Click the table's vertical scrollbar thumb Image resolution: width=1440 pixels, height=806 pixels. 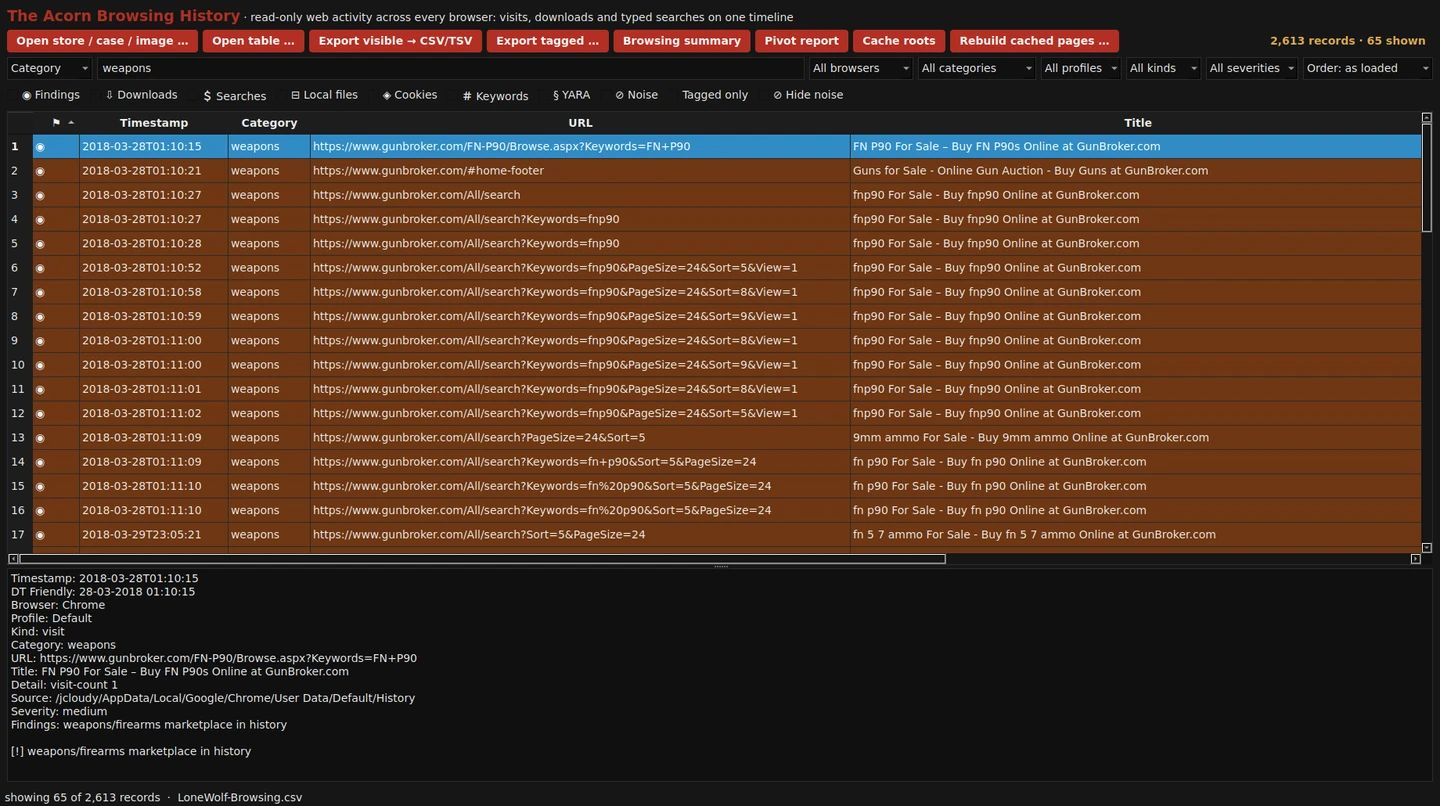pyautogui.click(x=1427, y=178)
